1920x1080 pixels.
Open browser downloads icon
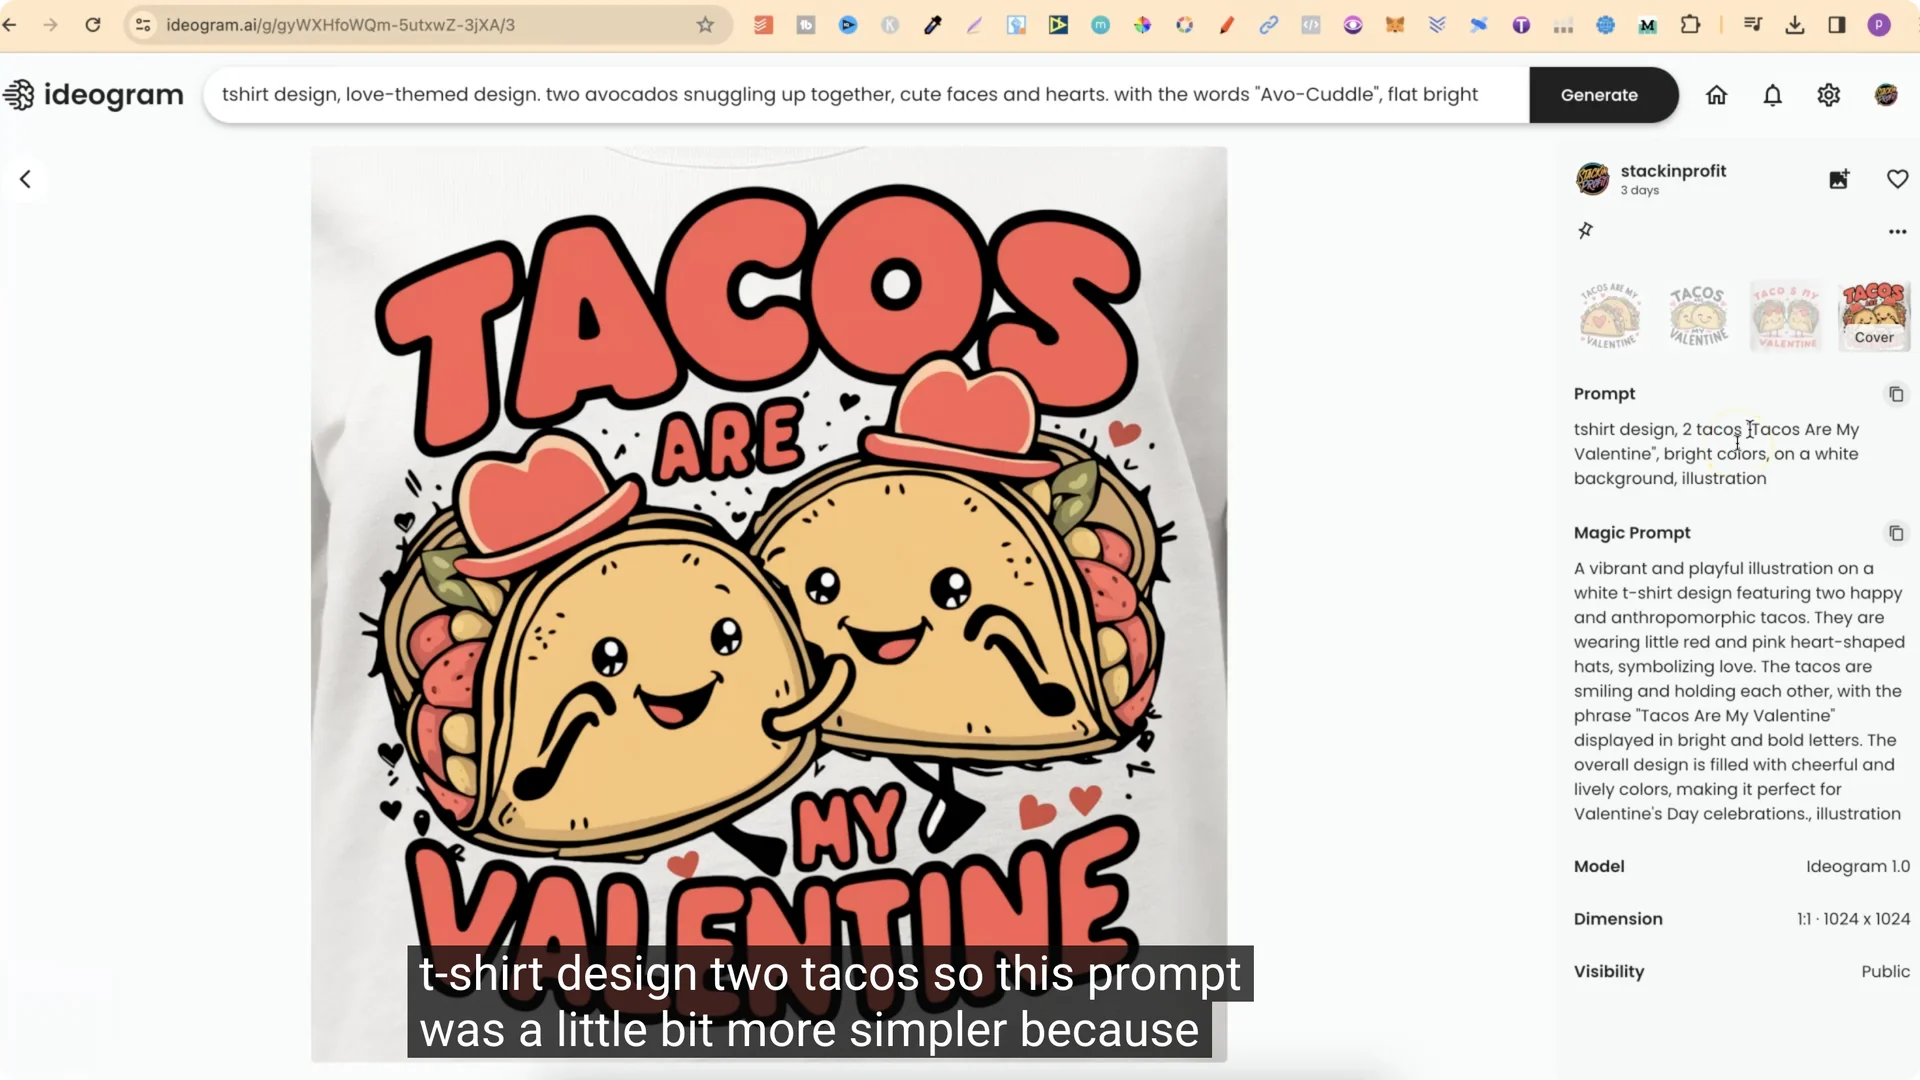point(1795,25)
